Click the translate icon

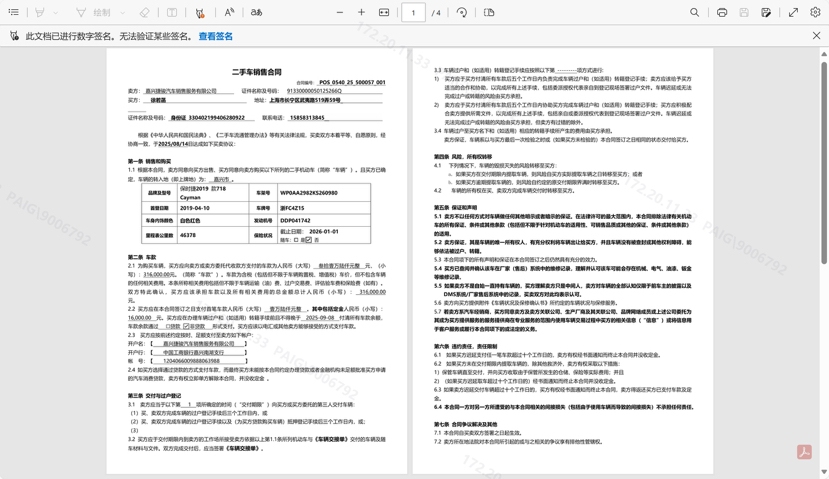click(256, 13)
